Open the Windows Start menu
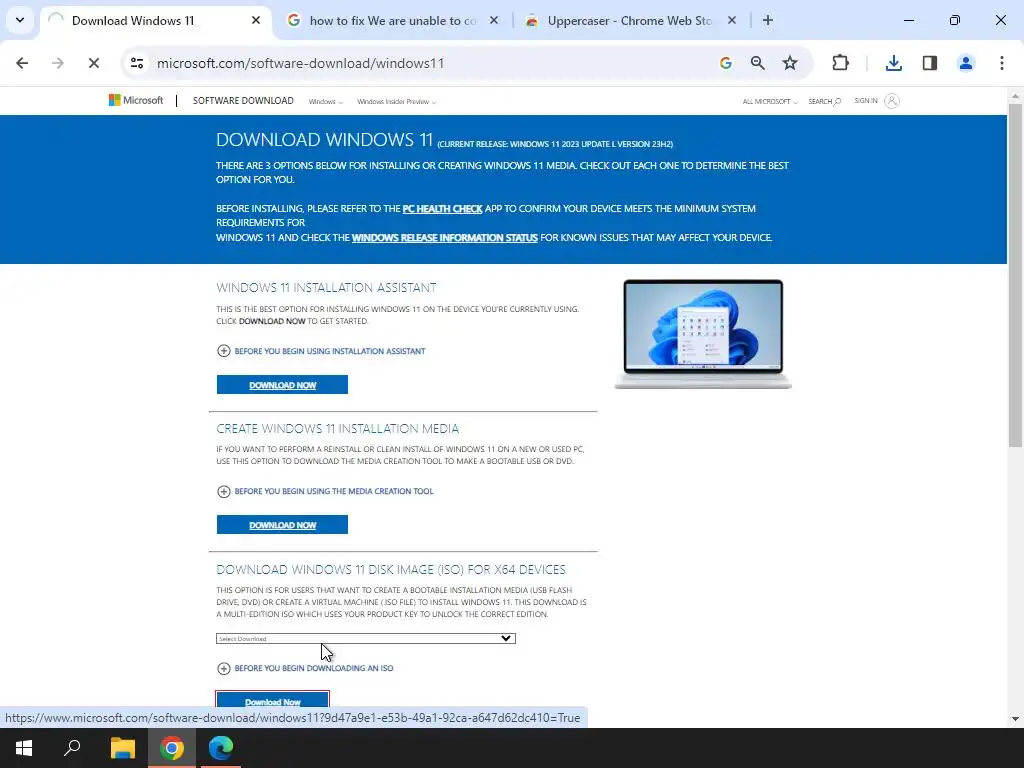1024x768 pixels. 24,748
